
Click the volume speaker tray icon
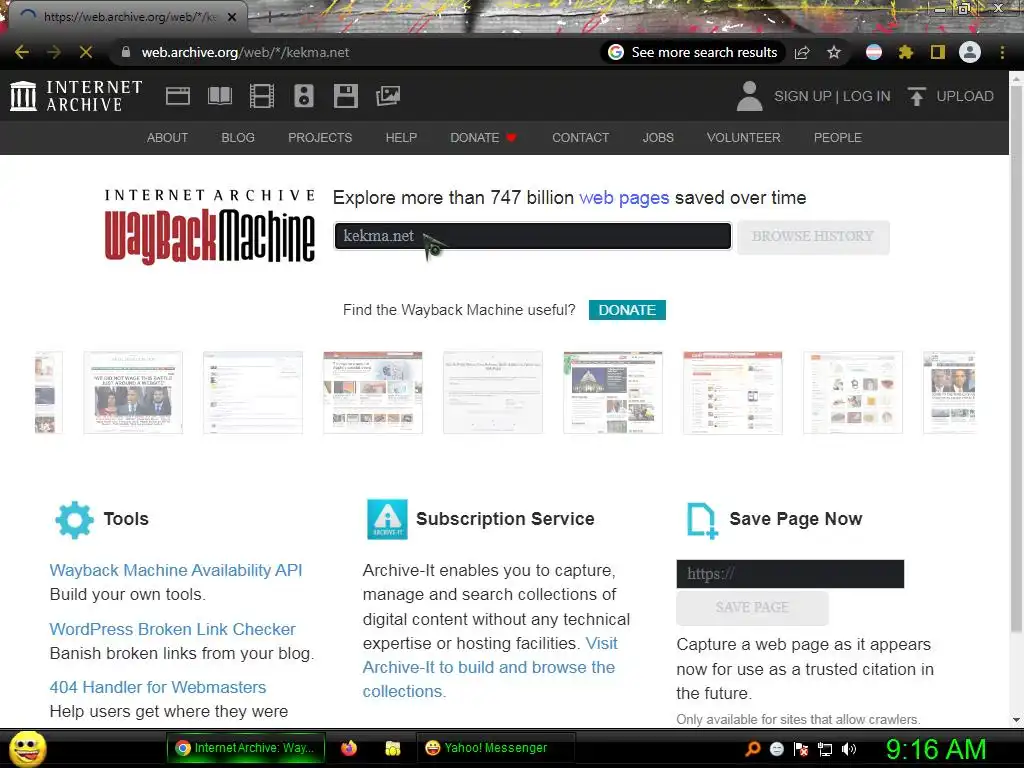(849, 749)
